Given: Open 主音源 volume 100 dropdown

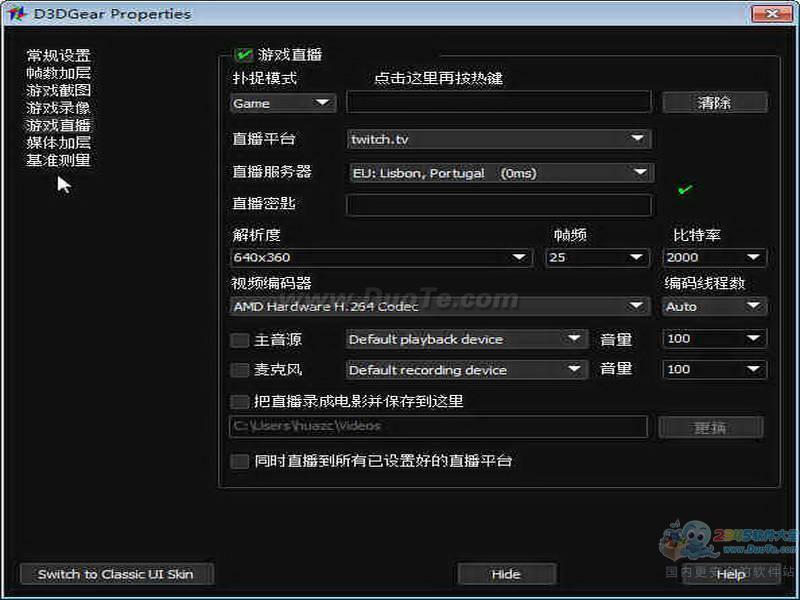Looking at the screenshot, I should point(714,339).
